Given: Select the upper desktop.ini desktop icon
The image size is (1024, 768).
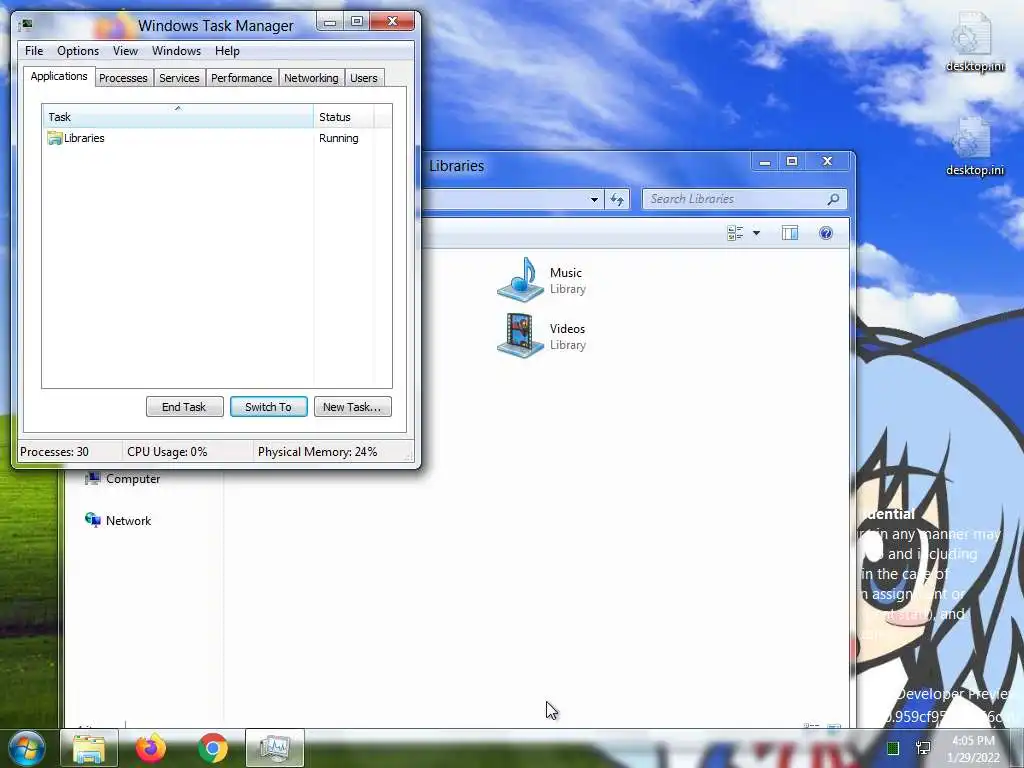Looking at the screenshot, I should [x=974, y=42].
